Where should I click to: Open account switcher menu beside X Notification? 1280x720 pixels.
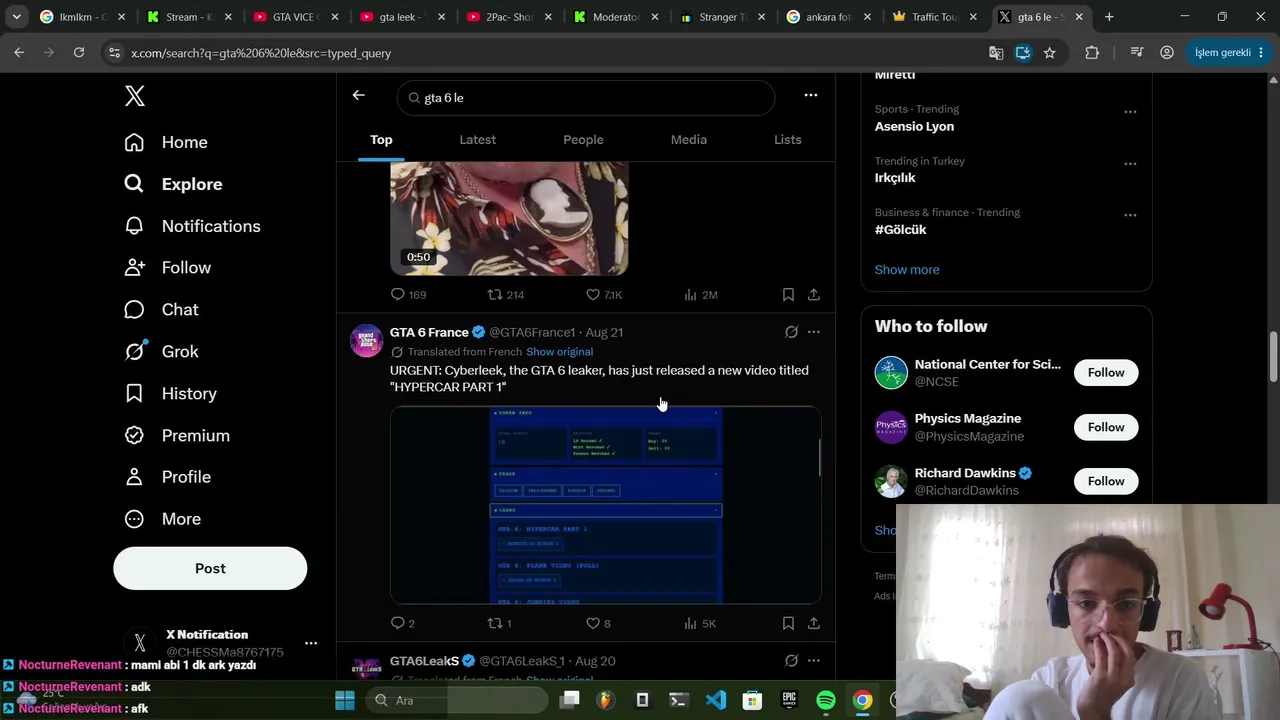(311, 643)
